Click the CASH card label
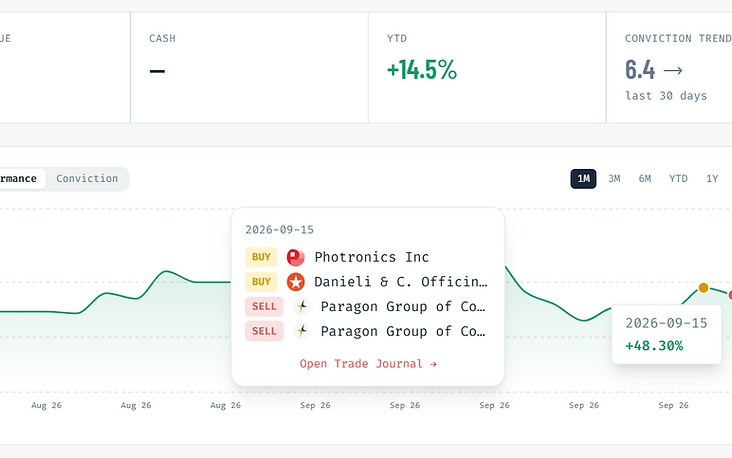 click(x=162, y=38)
